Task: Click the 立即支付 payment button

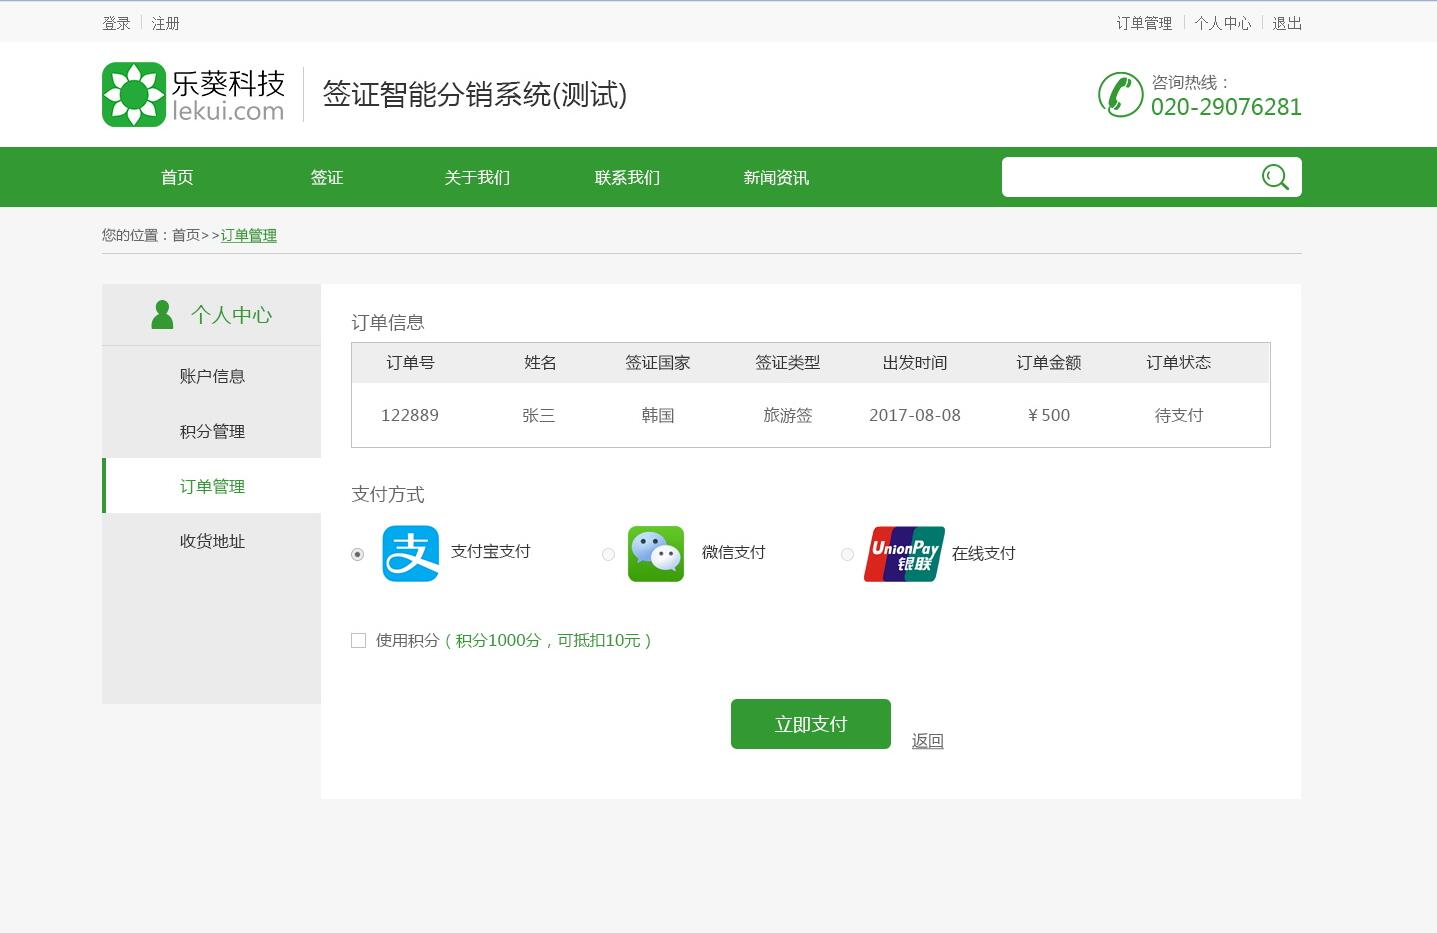Action: pos(810,723)
